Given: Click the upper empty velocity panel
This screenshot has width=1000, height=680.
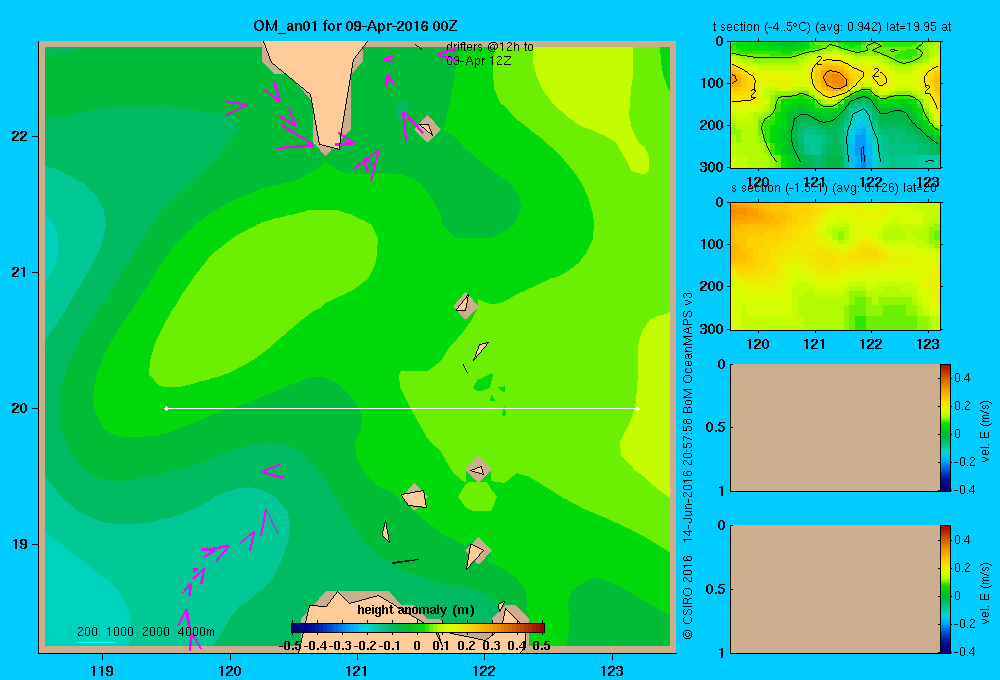Looking at the screenshot, I should 835,427.
